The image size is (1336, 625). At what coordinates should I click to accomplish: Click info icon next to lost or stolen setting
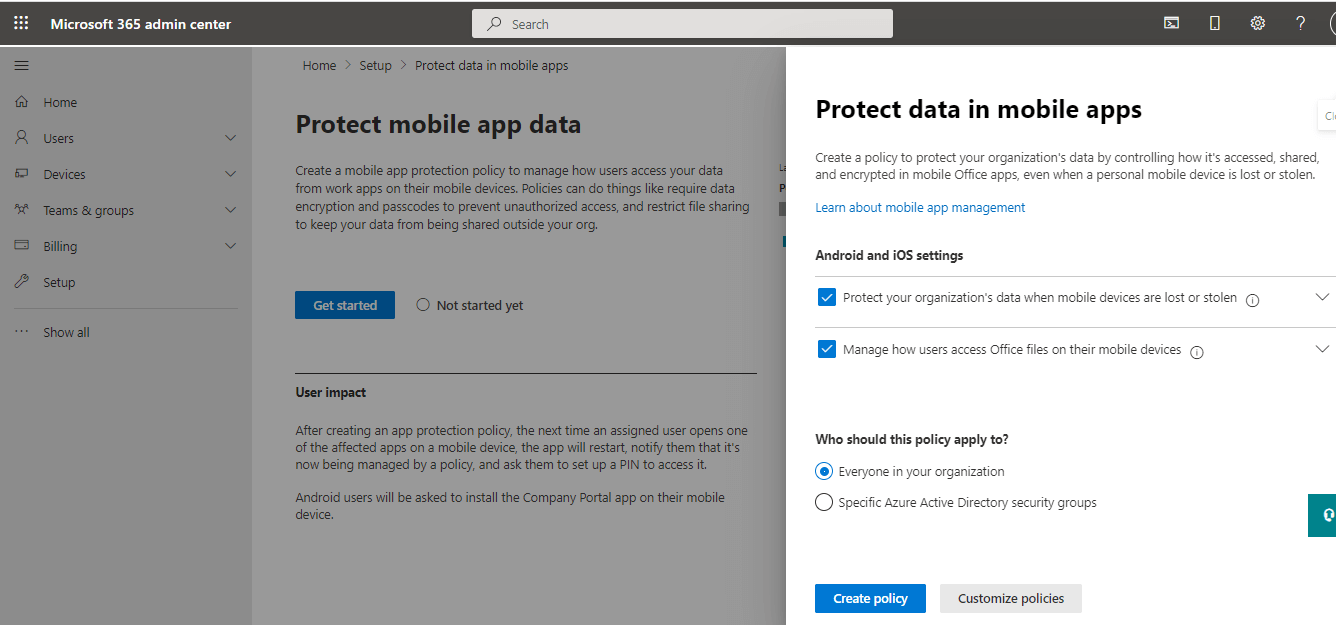pyautogui.click(x=1252, y=300)
